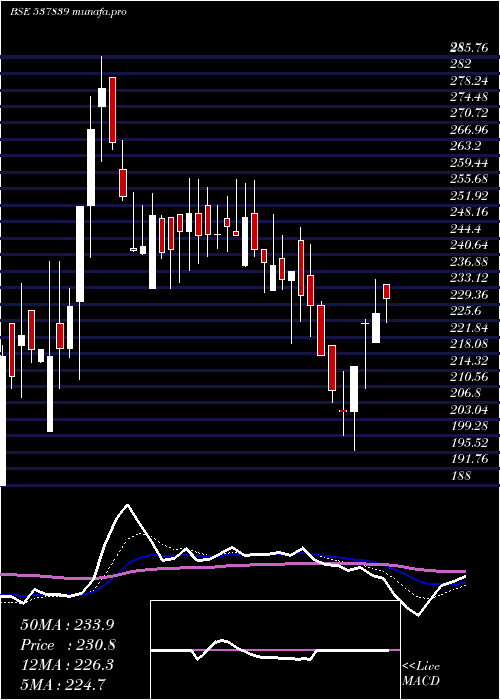Click the 210.56 price level label
Viewport: 500px width, 700px height.
click(469, 378)
